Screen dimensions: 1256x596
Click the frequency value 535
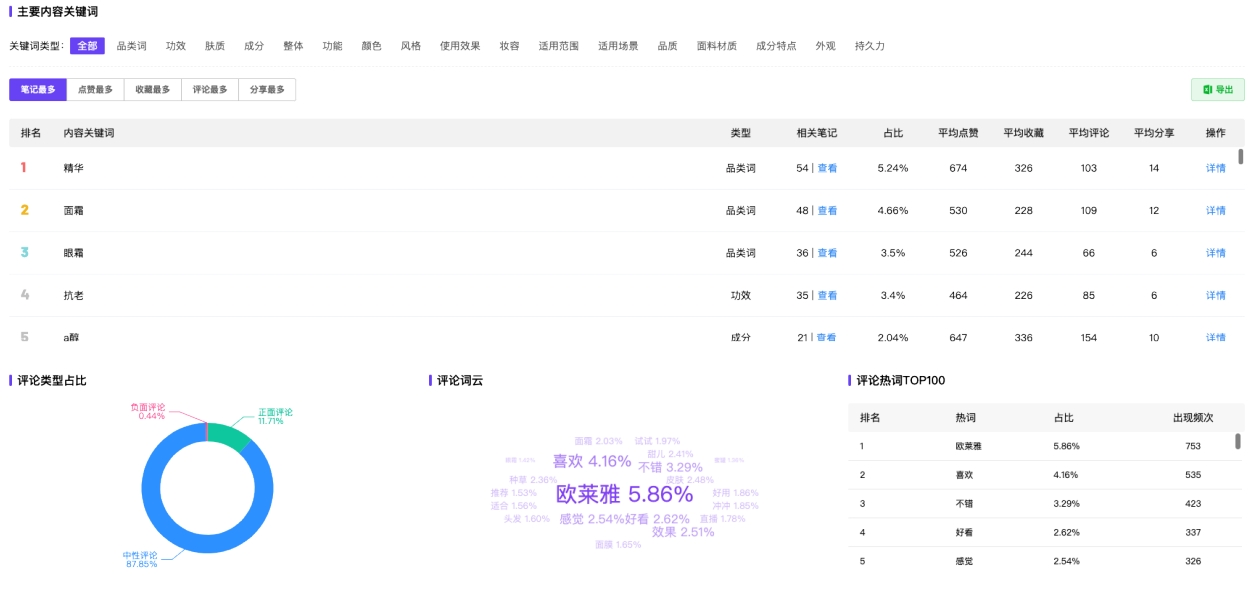point(1192,475)
